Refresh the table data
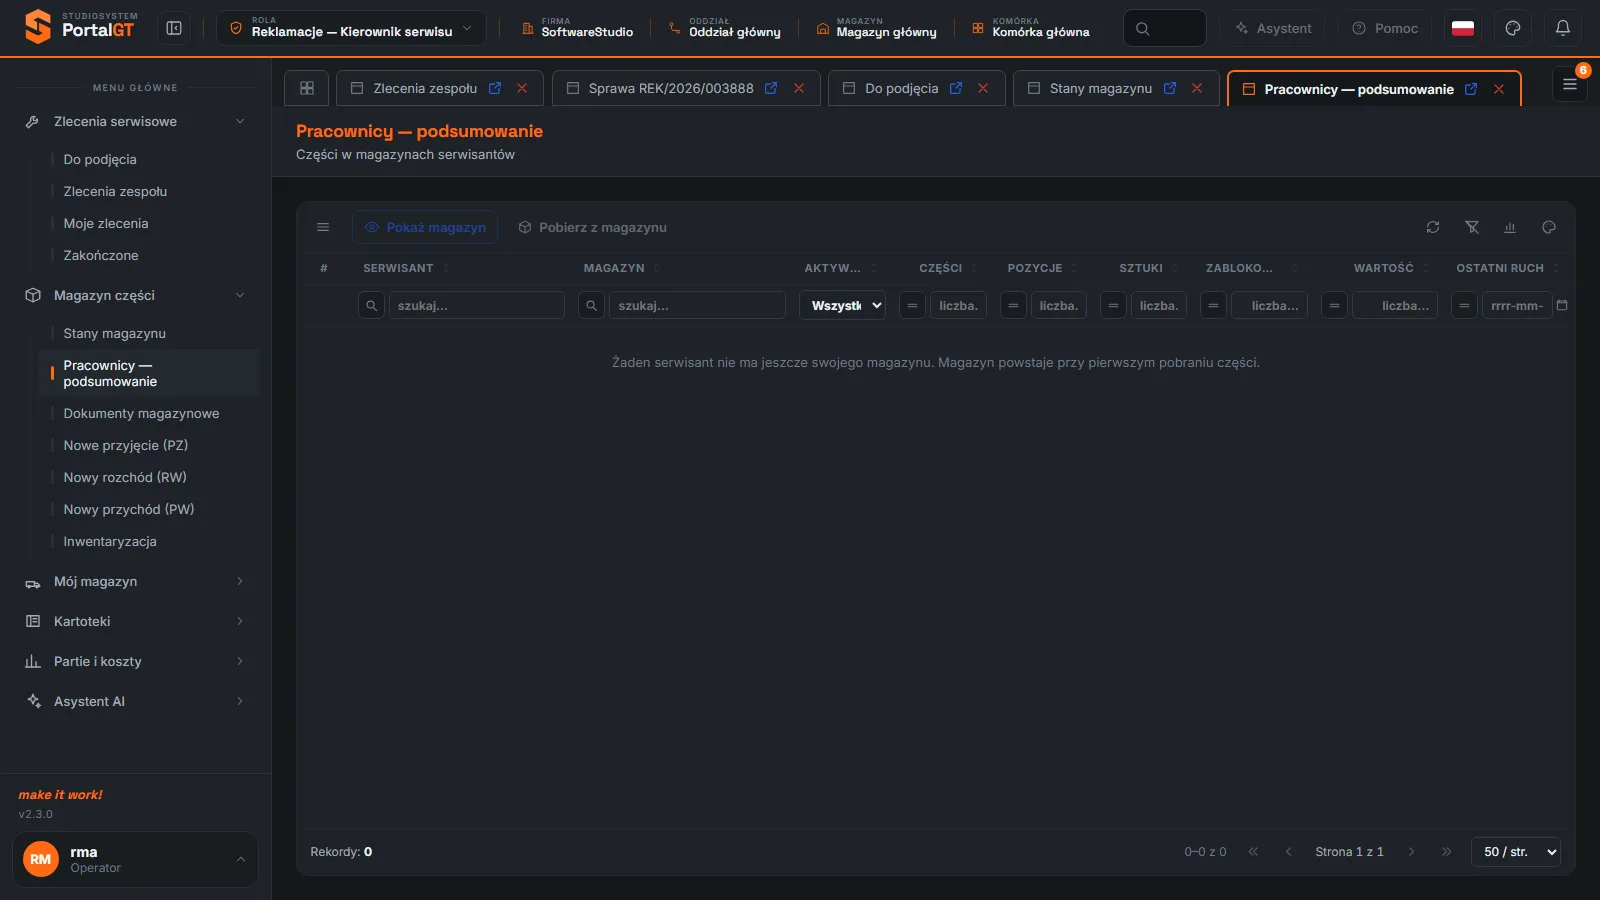This screenshot has height=900, width=1600. click(1433, 228)
